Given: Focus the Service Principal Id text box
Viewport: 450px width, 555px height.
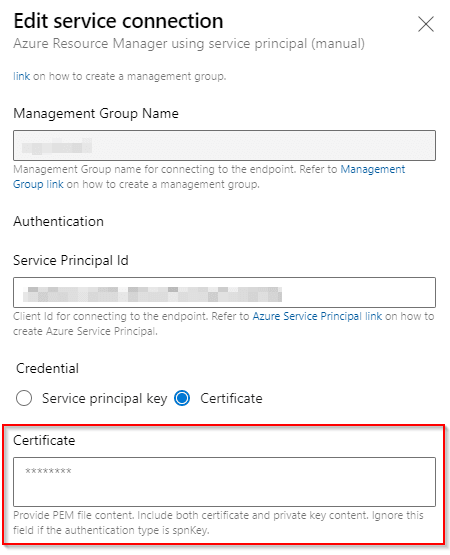Looking at the screenshot, I should (224, 292).
